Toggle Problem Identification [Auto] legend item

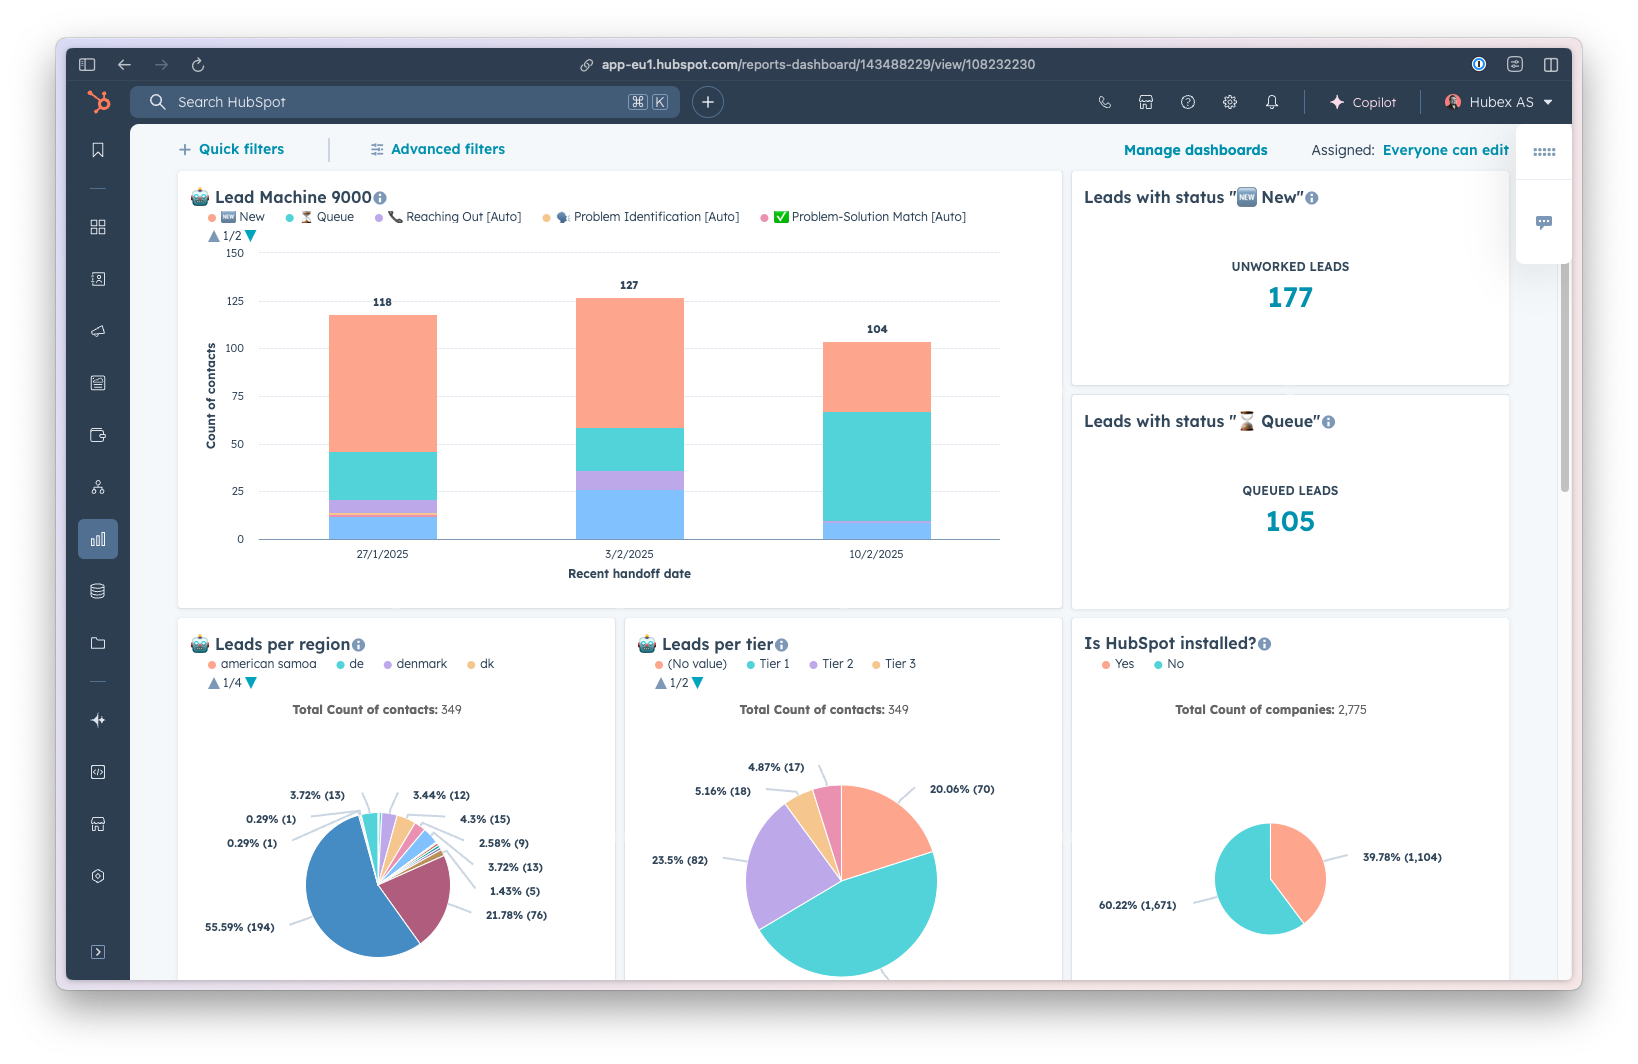tap(641, 217)
